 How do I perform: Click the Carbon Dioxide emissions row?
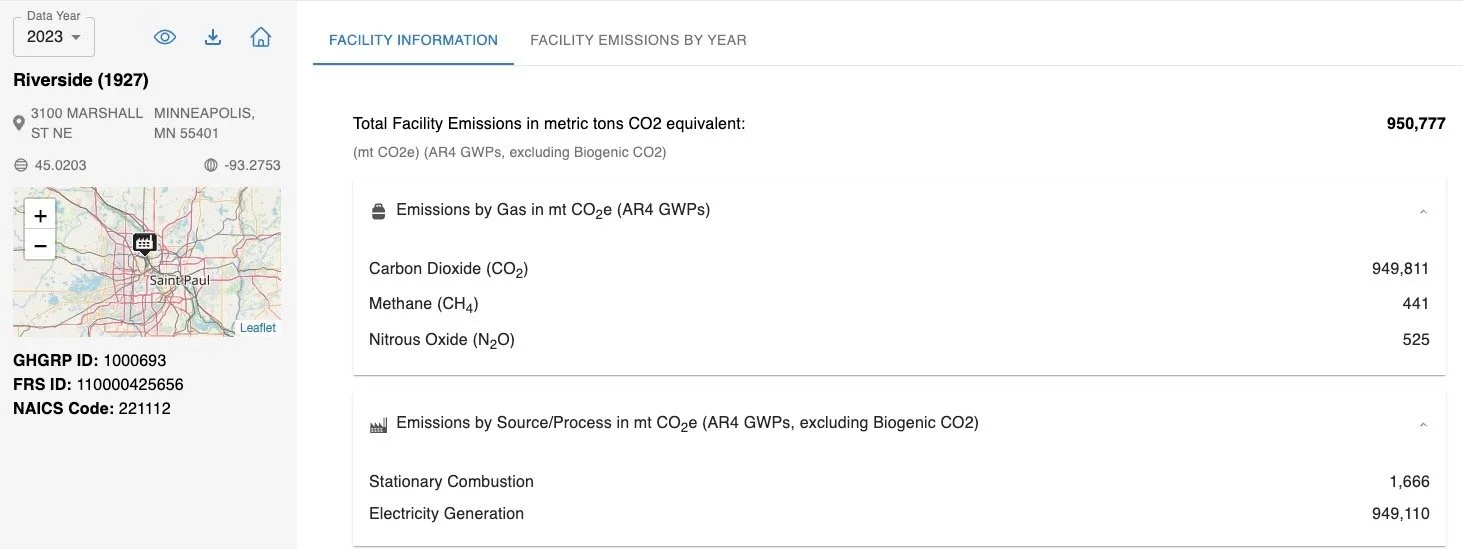448,269
